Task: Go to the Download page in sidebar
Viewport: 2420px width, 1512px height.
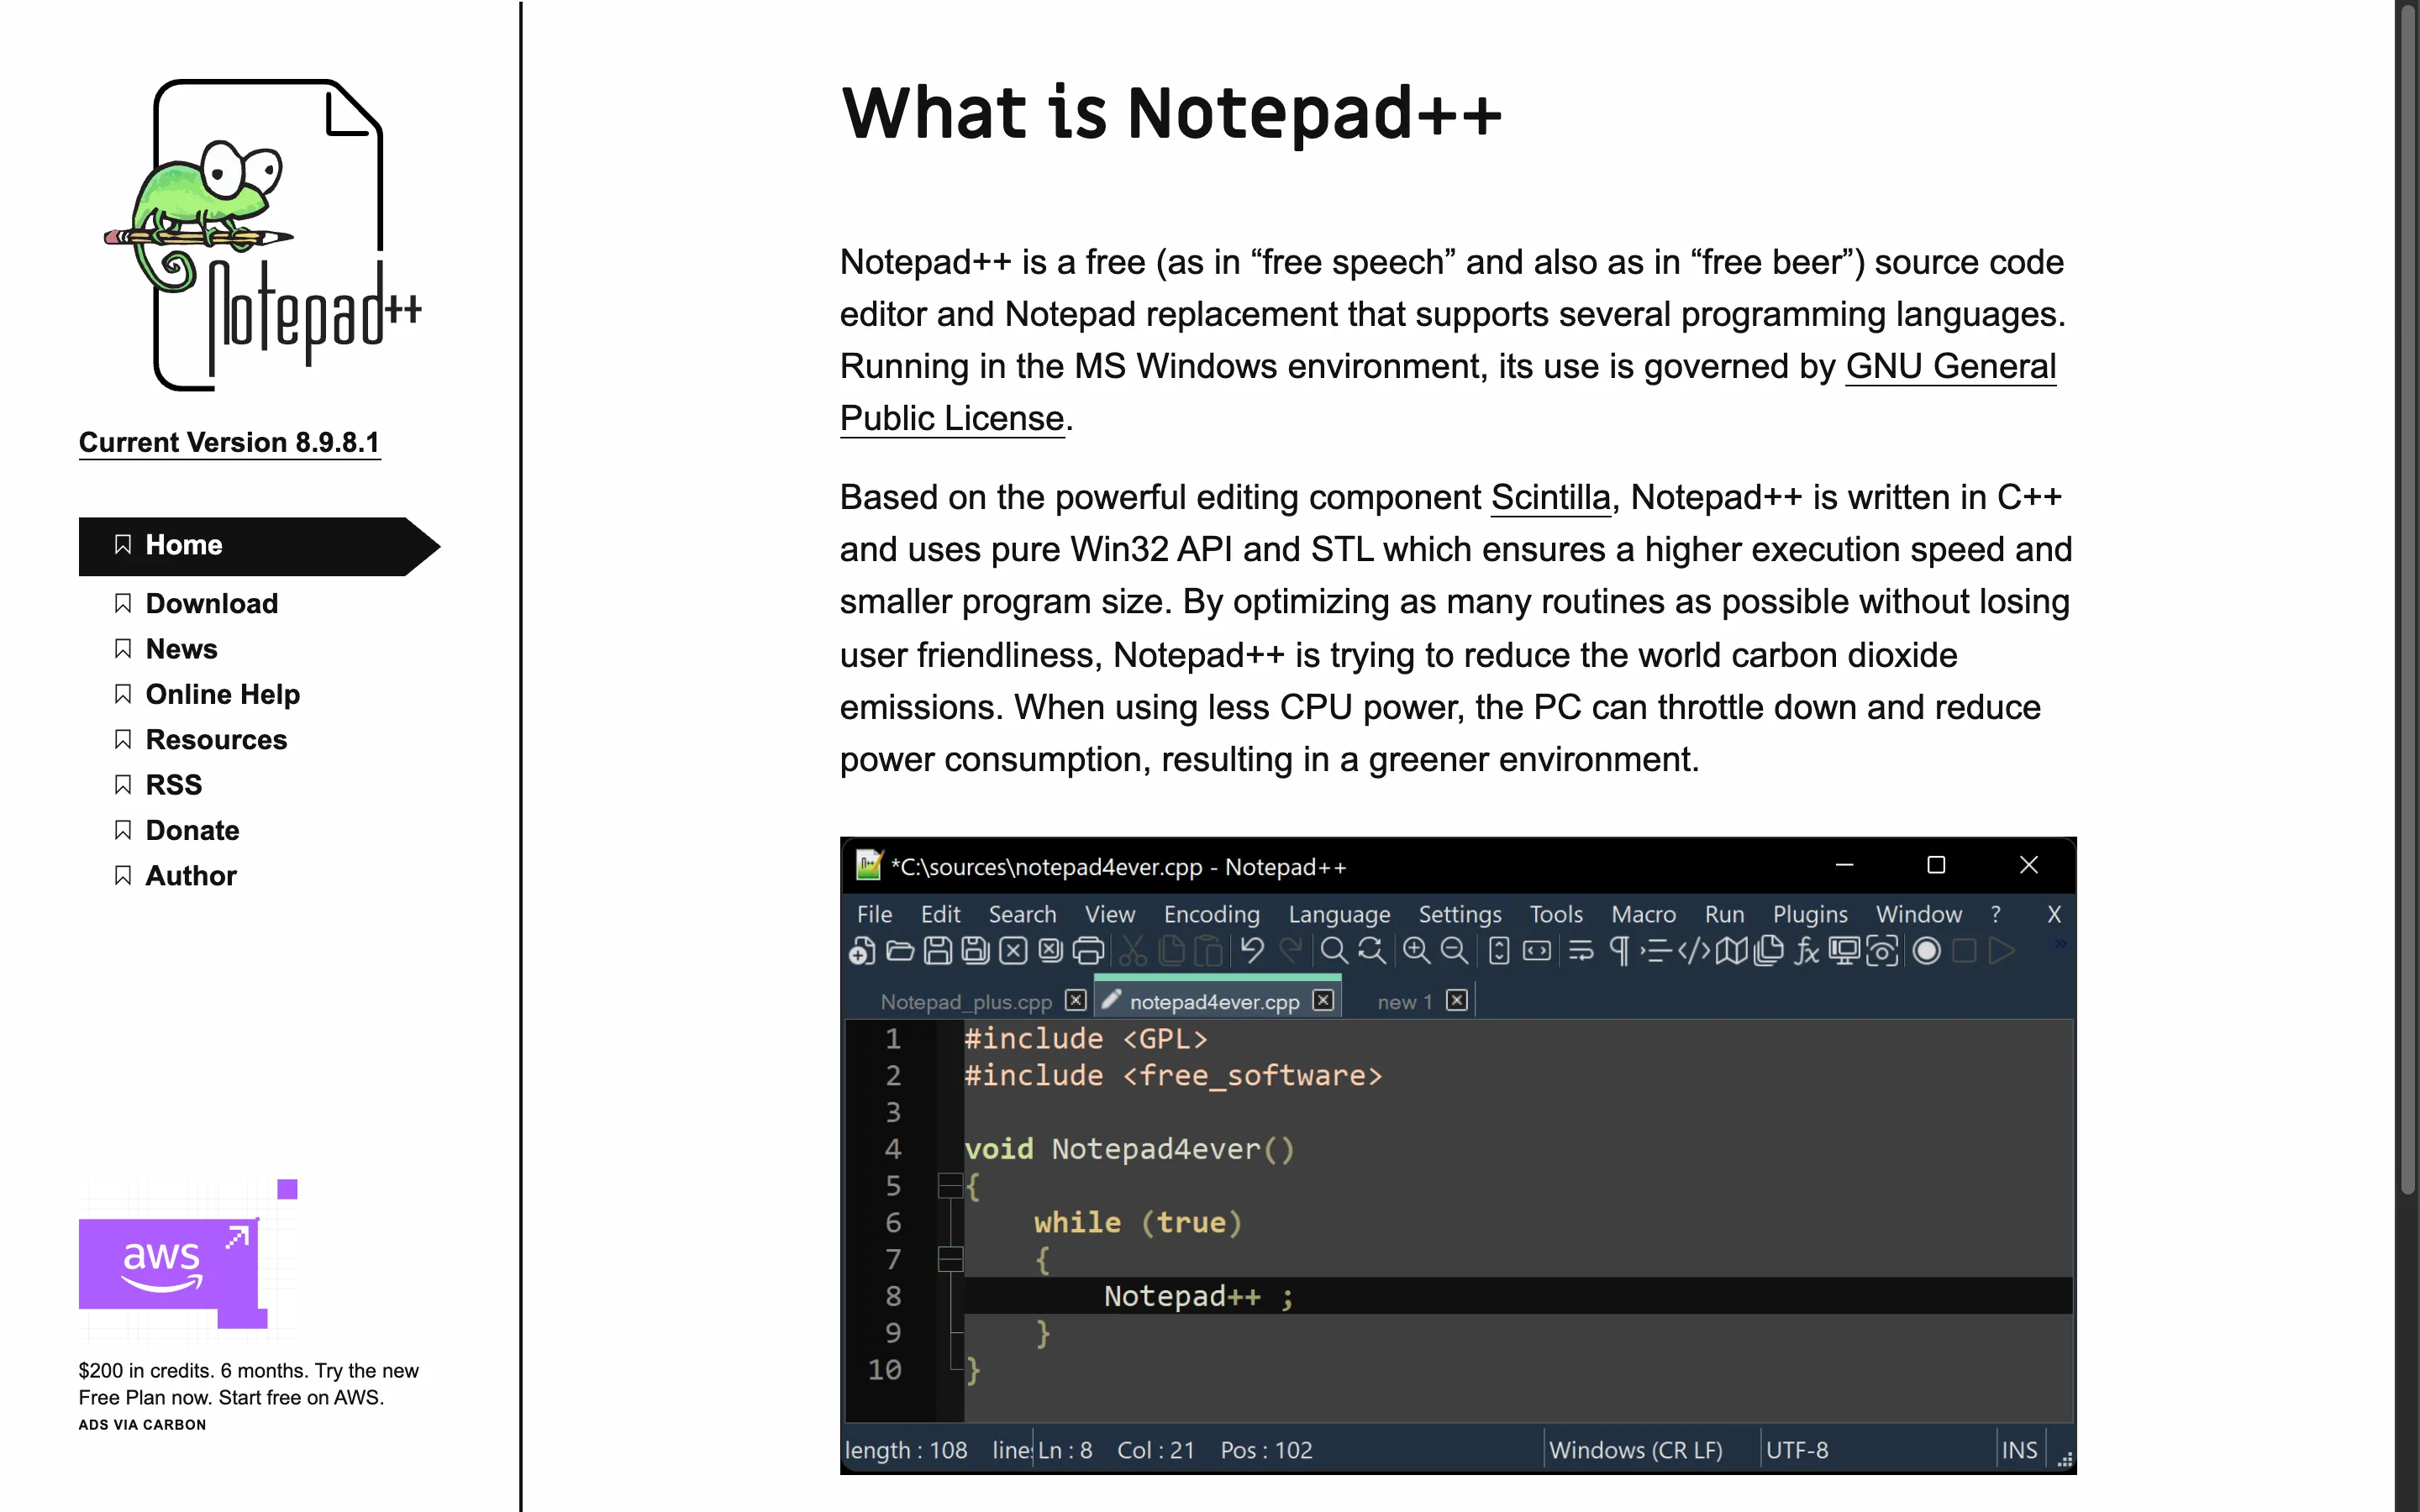Action: (x=211, y=603)
